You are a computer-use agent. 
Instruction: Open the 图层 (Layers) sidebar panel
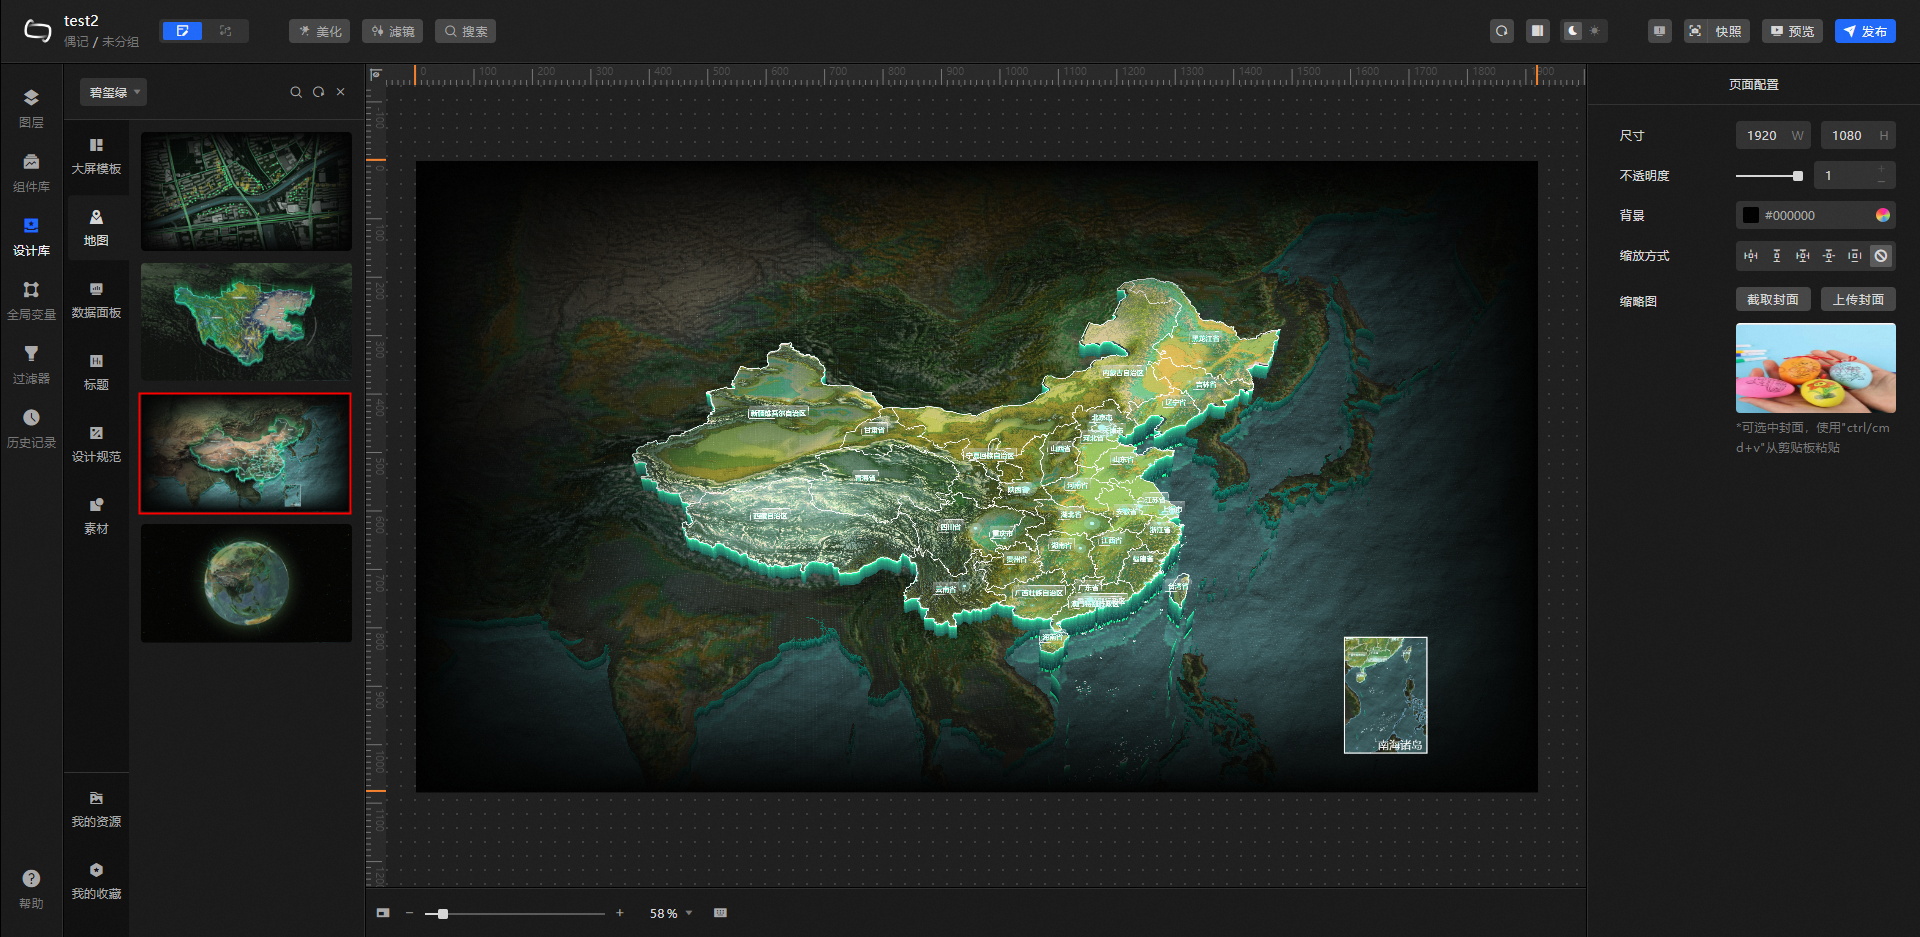pos(31,108)
